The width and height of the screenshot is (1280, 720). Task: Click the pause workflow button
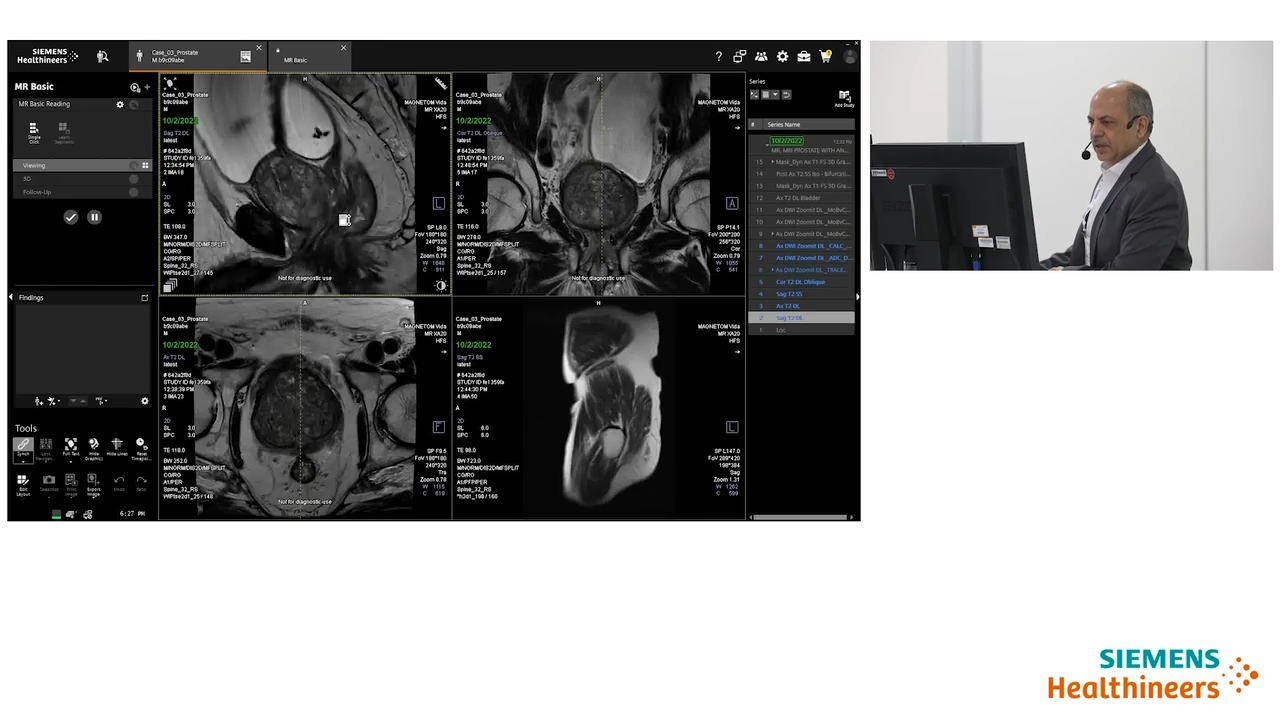(x=94, y=217)
